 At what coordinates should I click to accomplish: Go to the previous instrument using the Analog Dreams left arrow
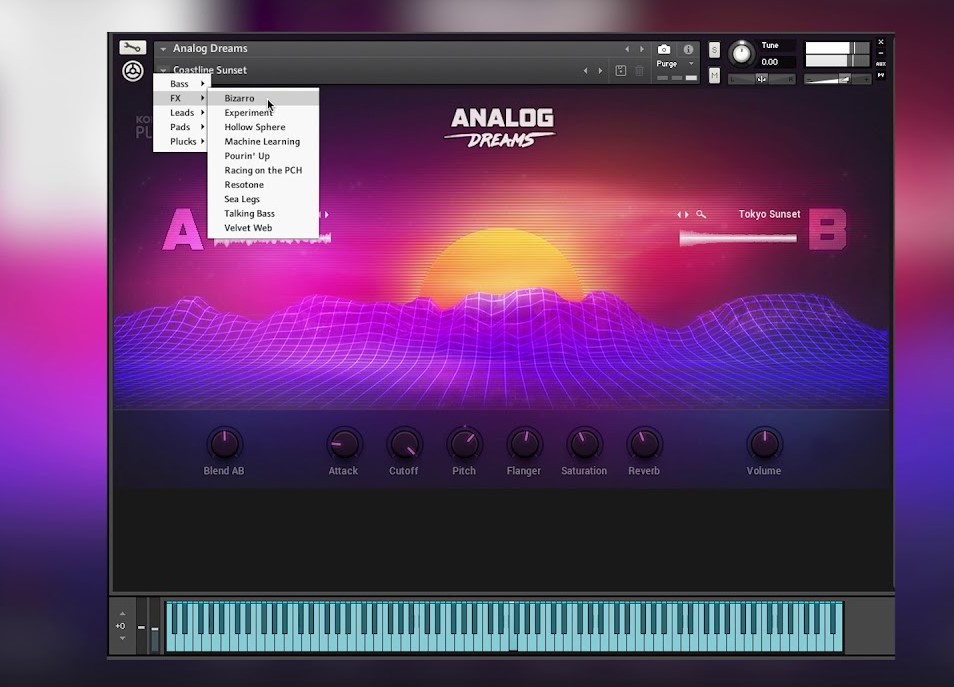pos(627,49)
